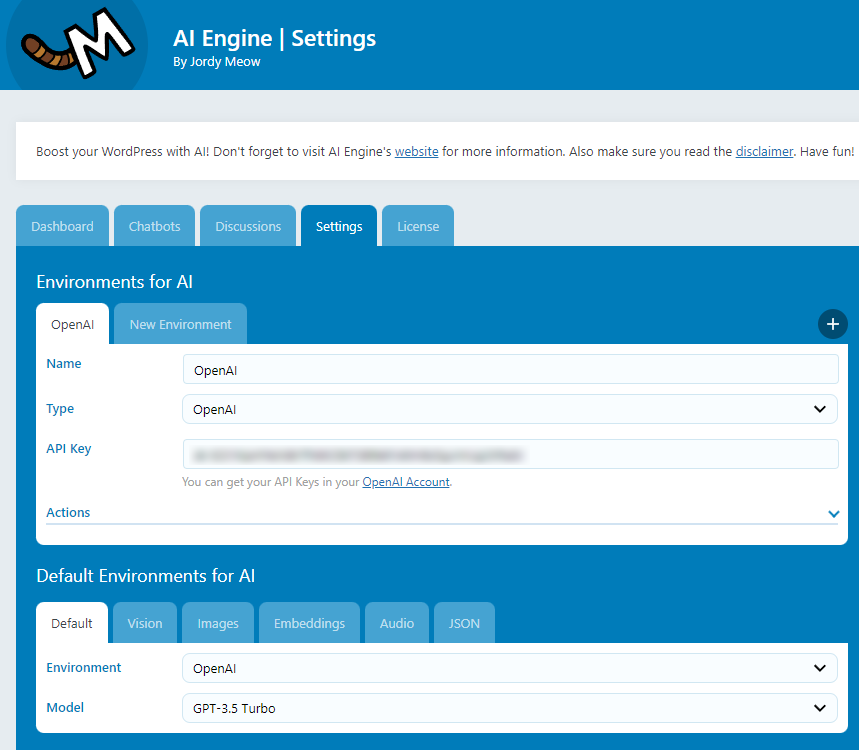Image resolution: width=859 pixels, height=750 pixels.
Task: Select the OpenAI environment tab
Action: tap(72, 324)
